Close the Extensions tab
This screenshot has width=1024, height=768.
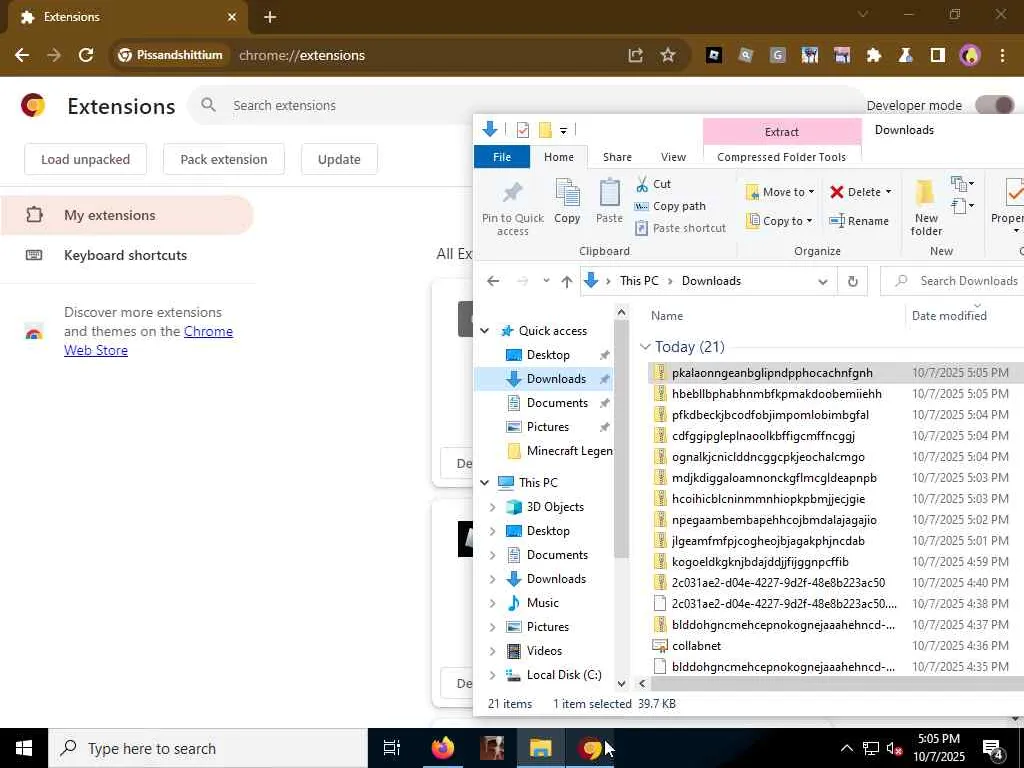pos(232,17)
